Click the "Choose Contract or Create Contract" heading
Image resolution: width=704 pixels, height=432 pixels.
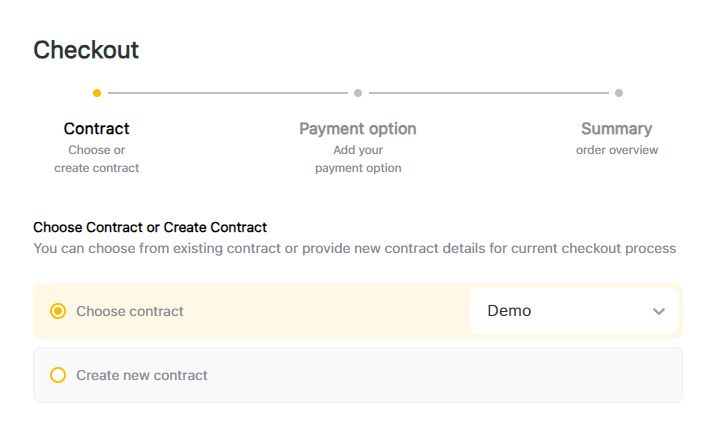[150, 227]
